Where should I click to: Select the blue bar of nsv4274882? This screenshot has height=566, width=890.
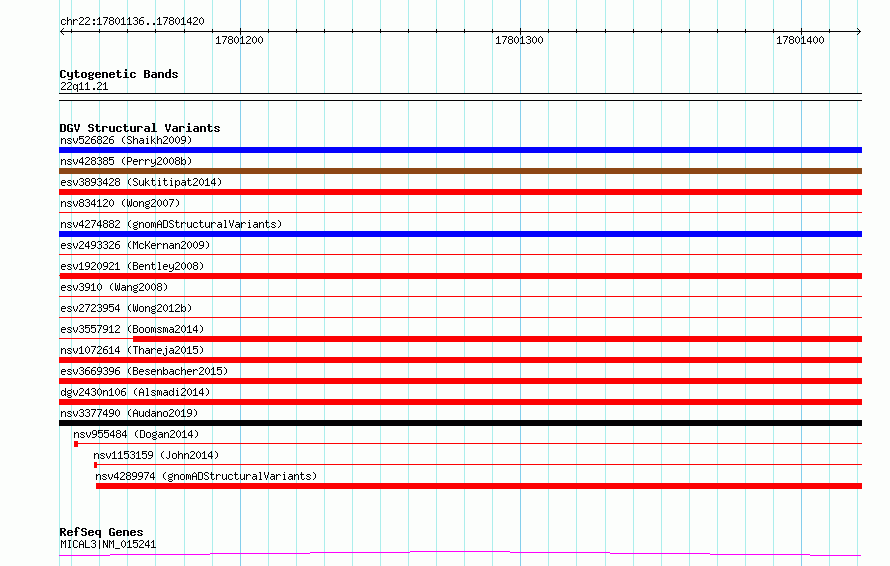pos(460,234)
